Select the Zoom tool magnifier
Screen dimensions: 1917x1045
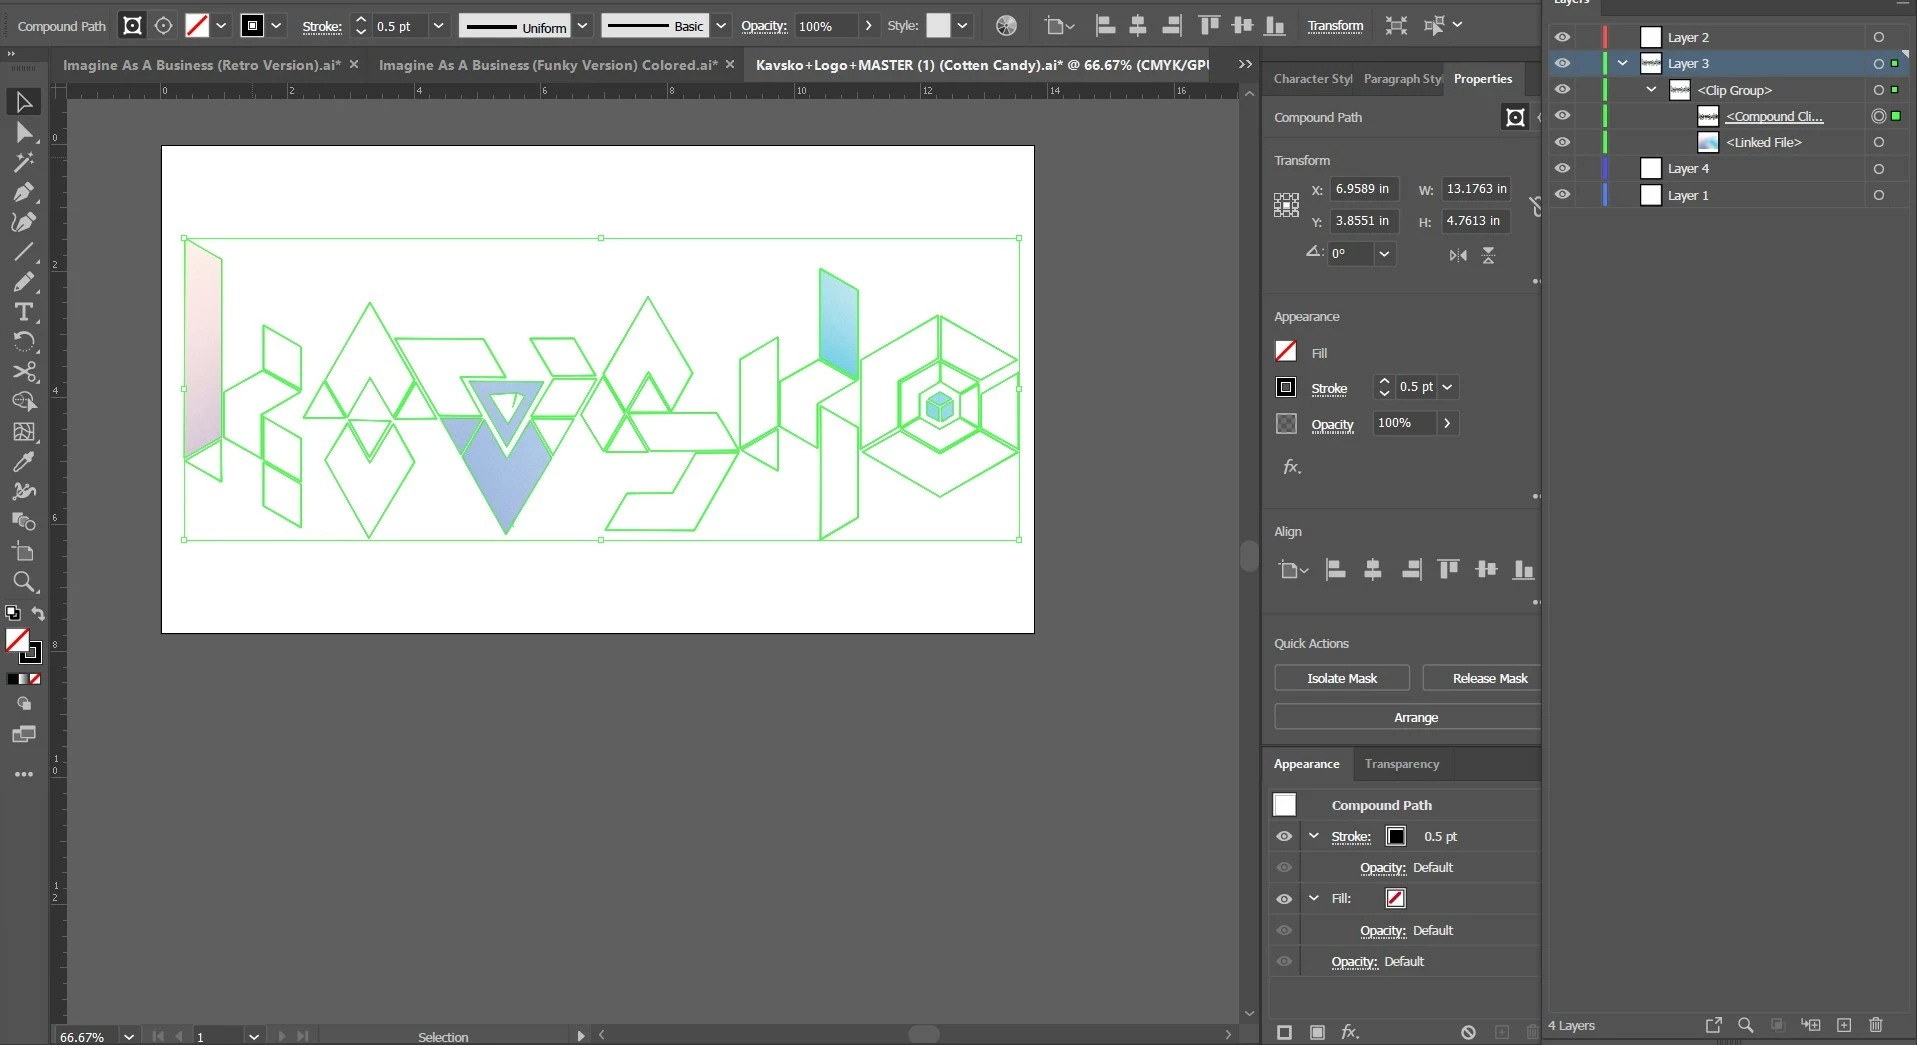tap(24, 582)
